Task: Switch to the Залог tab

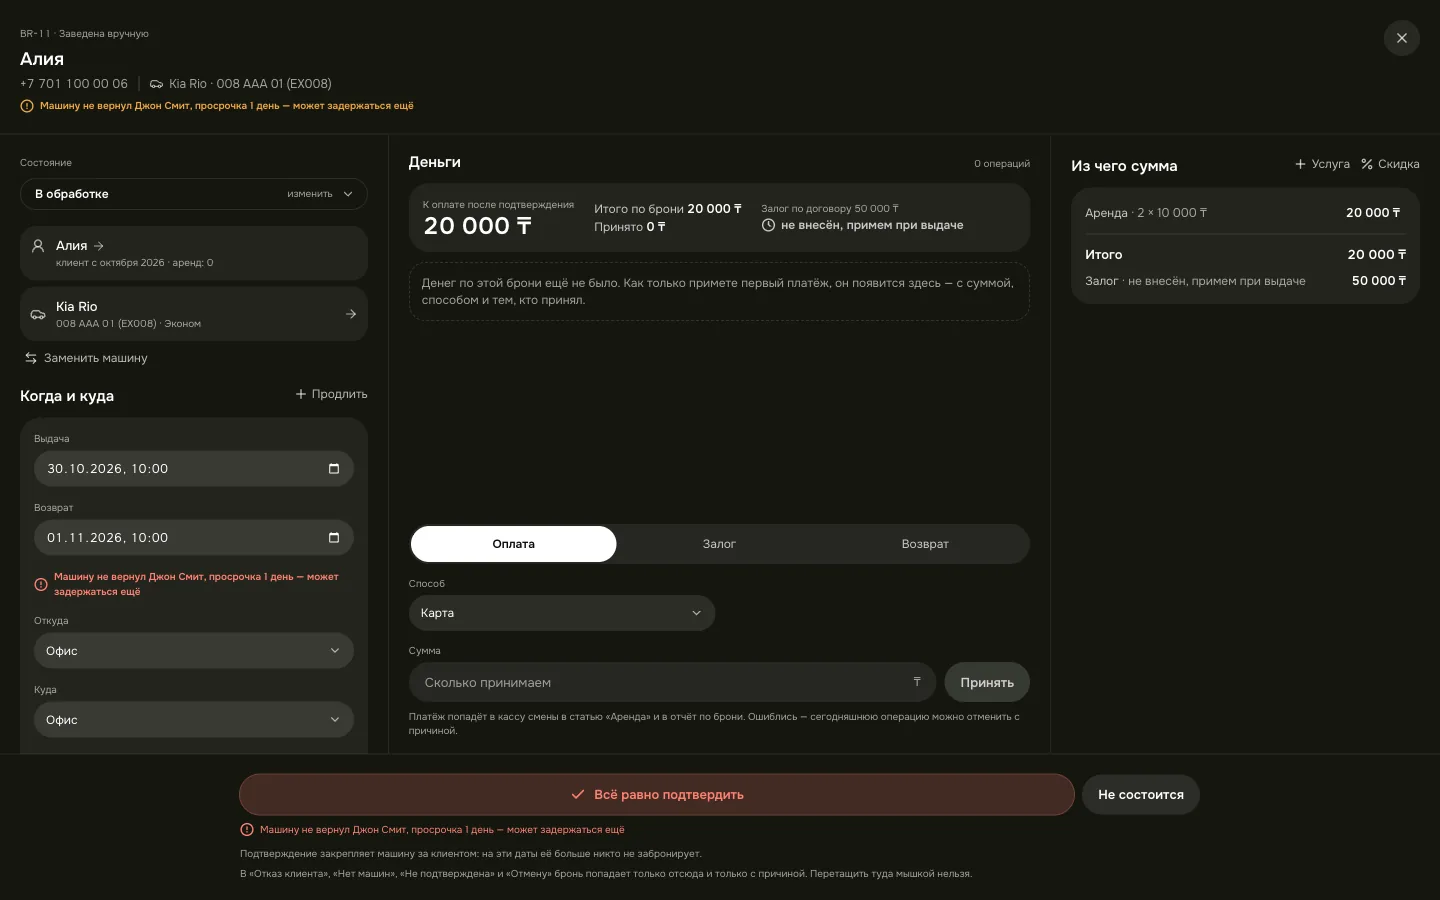Action: coord(719,544)
